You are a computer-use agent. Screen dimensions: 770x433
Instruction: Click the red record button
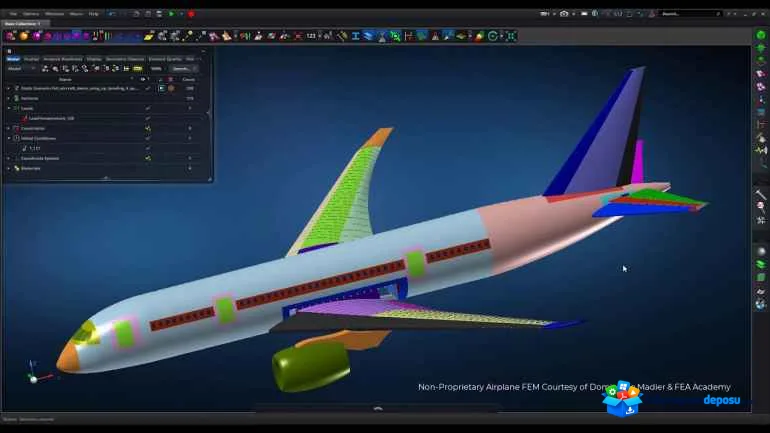(191, 14)
